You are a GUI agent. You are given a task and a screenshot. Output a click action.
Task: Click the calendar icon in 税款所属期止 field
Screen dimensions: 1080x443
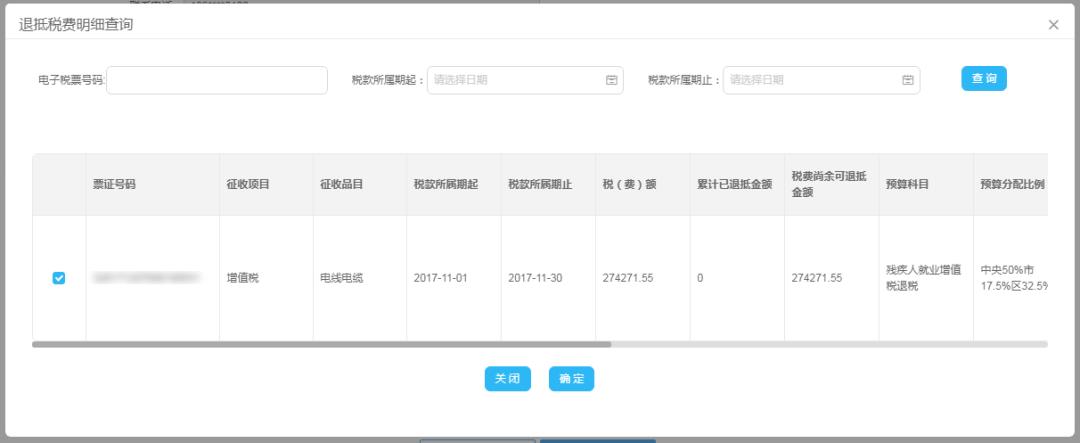907,80
